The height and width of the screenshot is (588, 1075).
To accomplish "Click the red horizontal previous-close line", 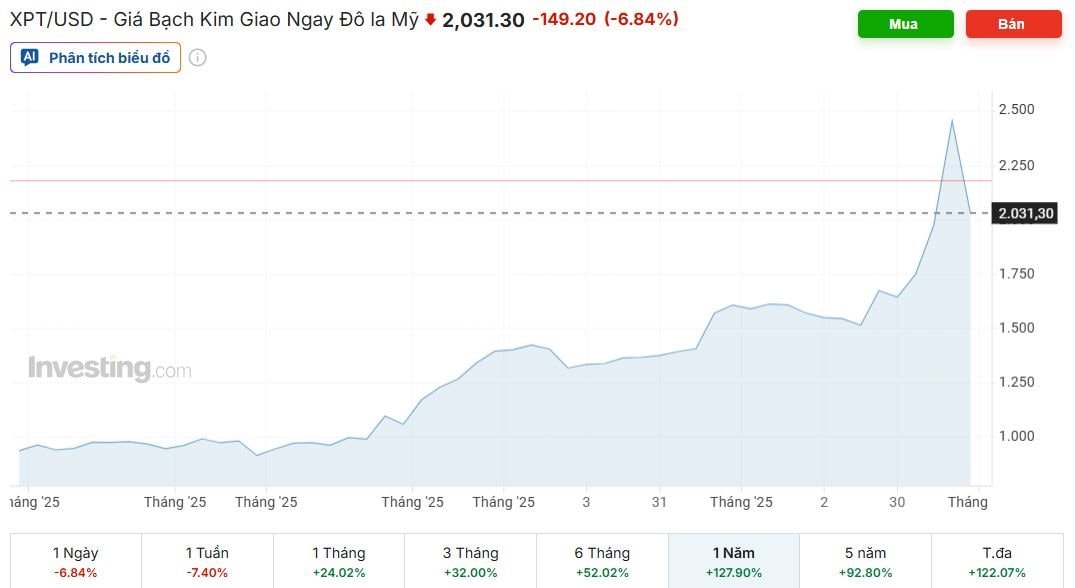I will [x=500, y=181].
